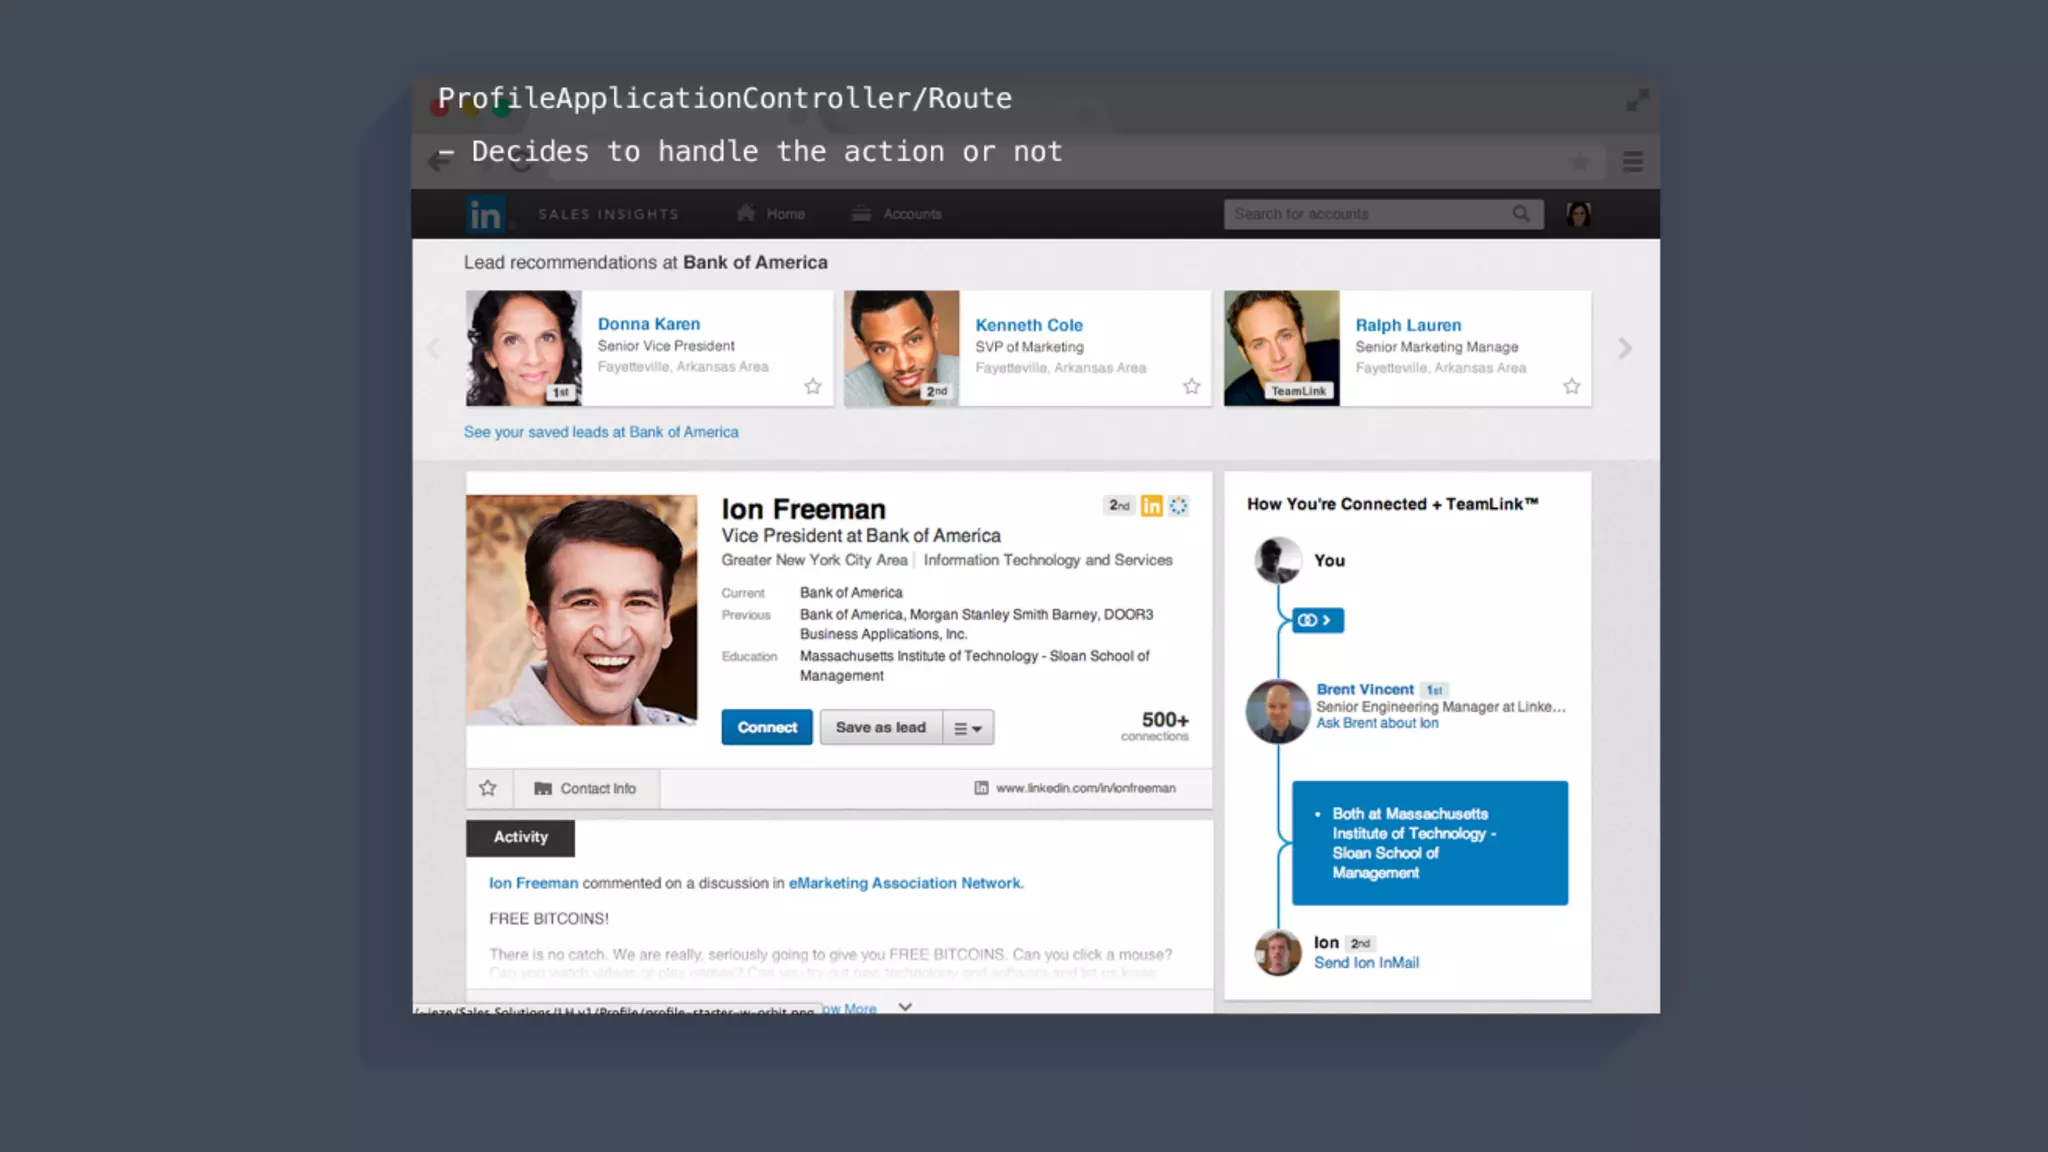The image size is (2048, 1152).
Task: Go to the Home navigation item
Action: [771, 214]
